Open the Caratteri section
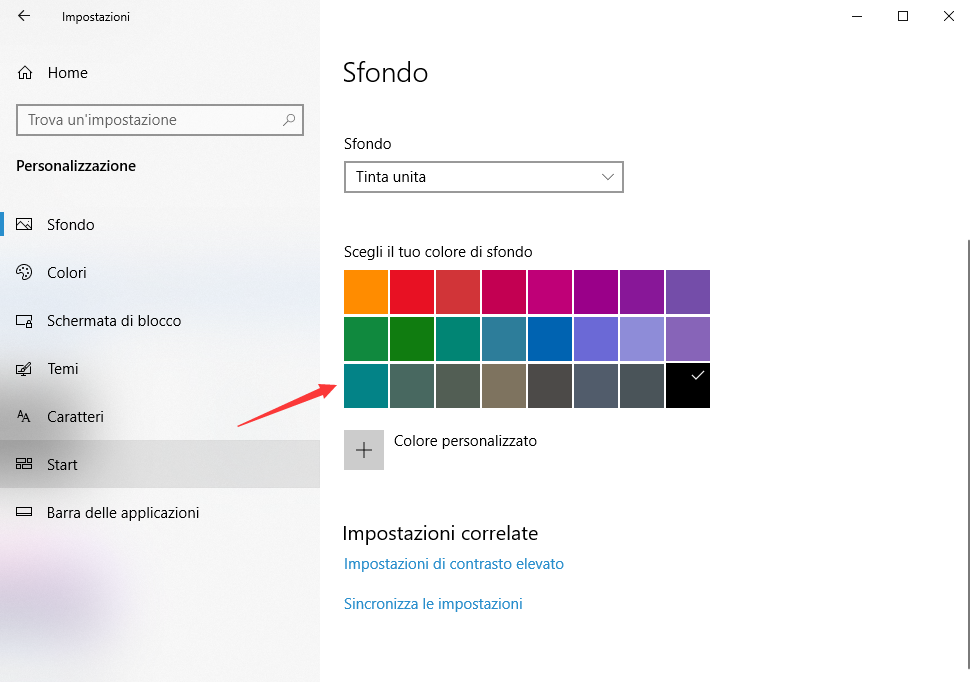 [x=160, y=416]
